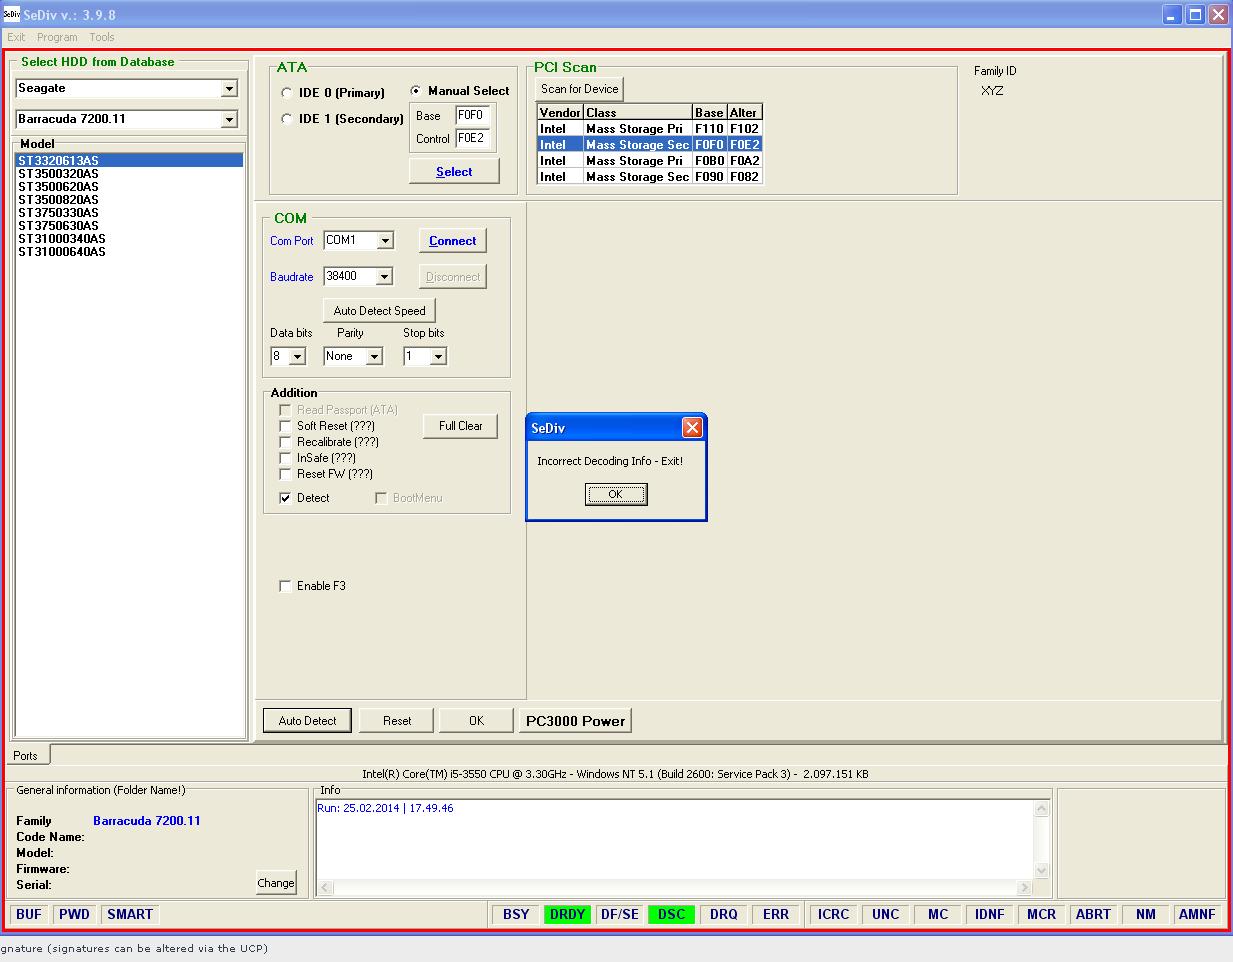Click the green DRDY status indicator
Screen dimensions: 1233x962
coord(568,914)
